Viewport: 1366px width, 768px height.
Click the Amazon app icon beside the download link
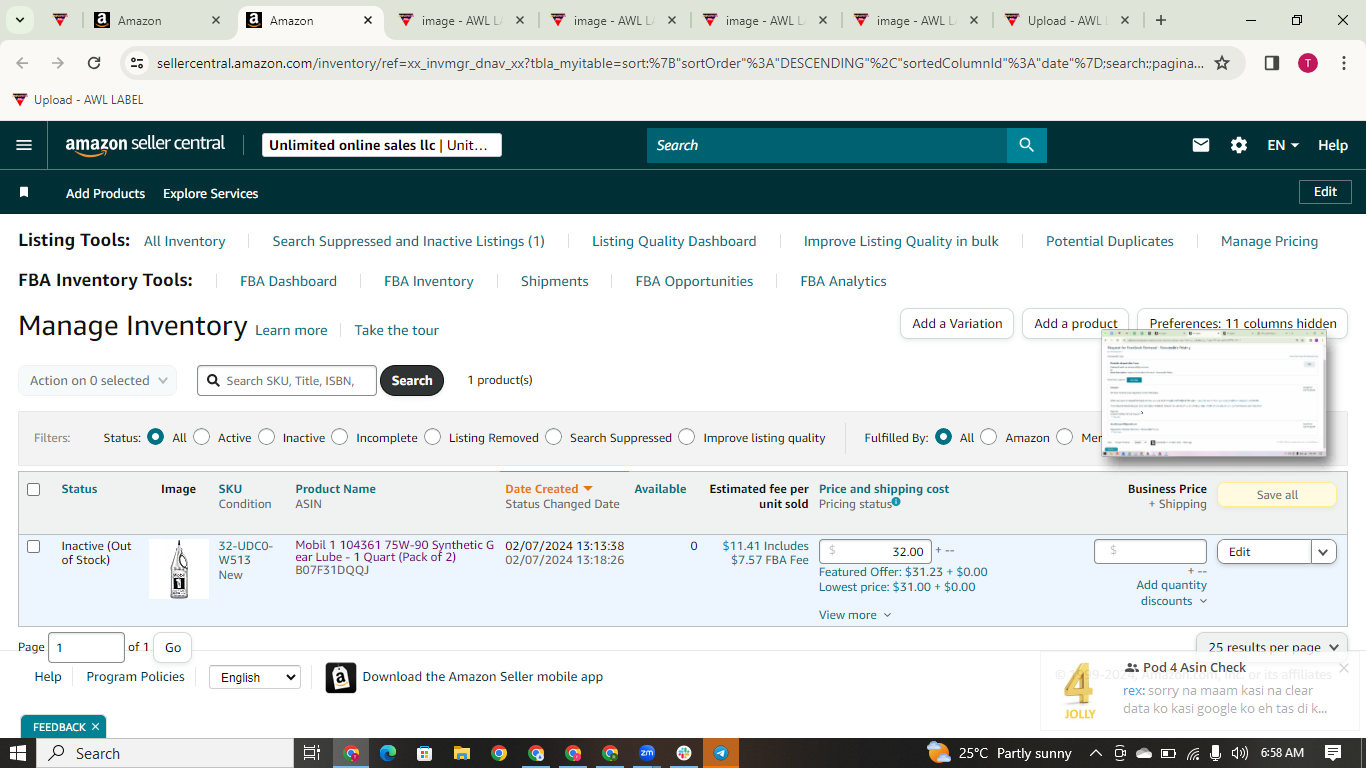pos(341,677)
